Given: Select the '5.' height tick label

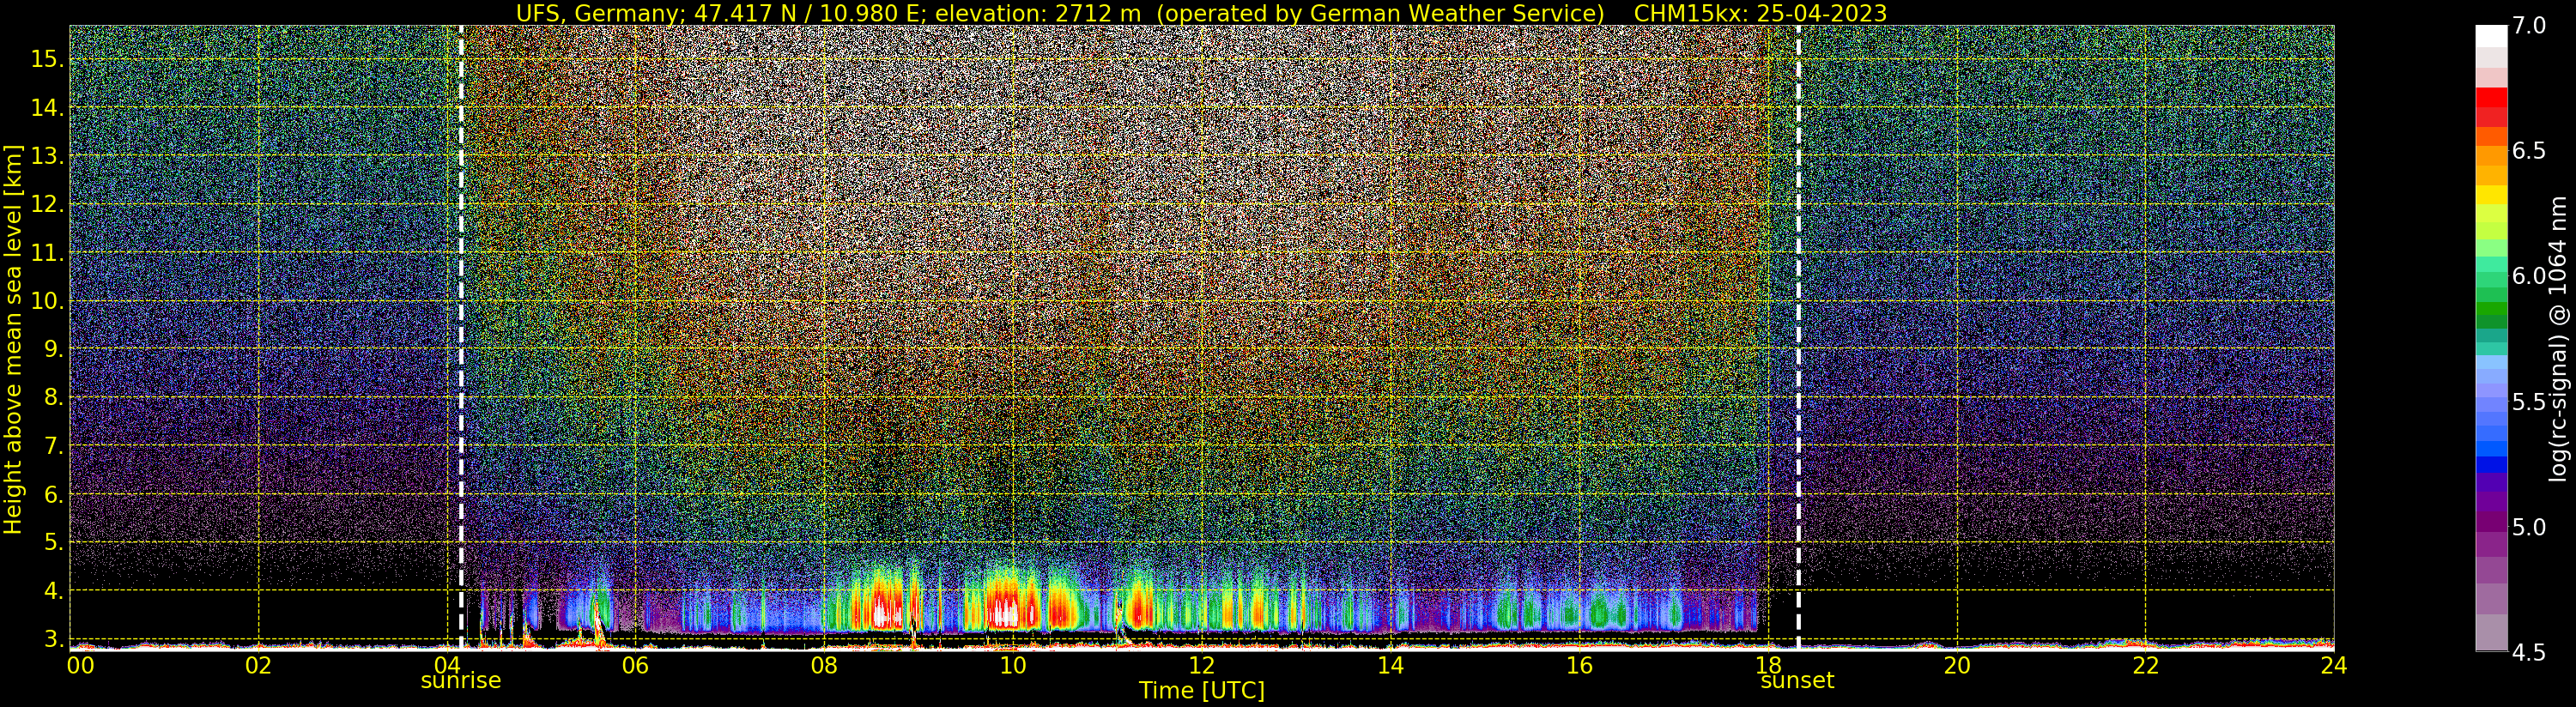Looking at the screenshot, I should [53, 542].
